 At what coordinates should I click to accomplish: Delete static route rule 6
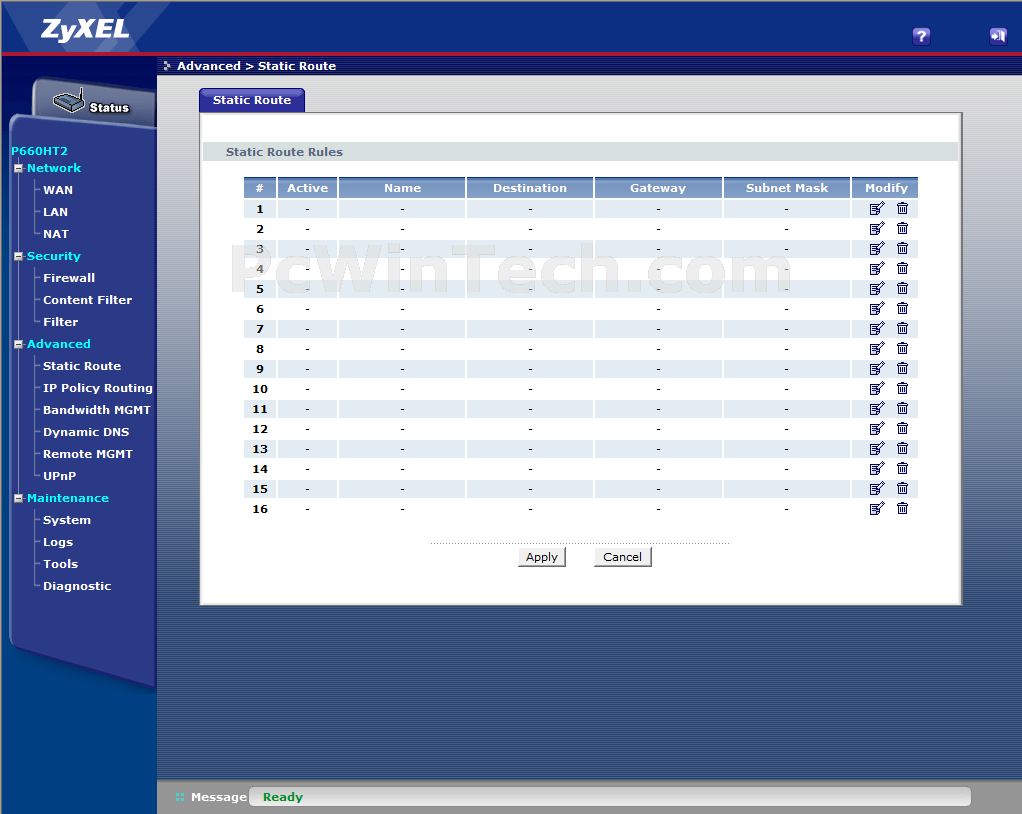(x=902, y=308)
